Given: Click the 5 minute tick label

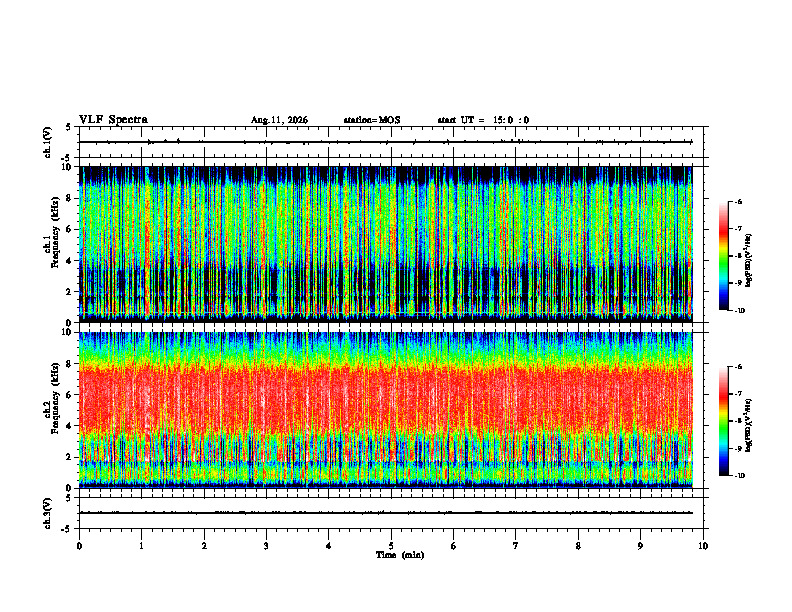Looking at the screenshot, I should coord(391,546).
